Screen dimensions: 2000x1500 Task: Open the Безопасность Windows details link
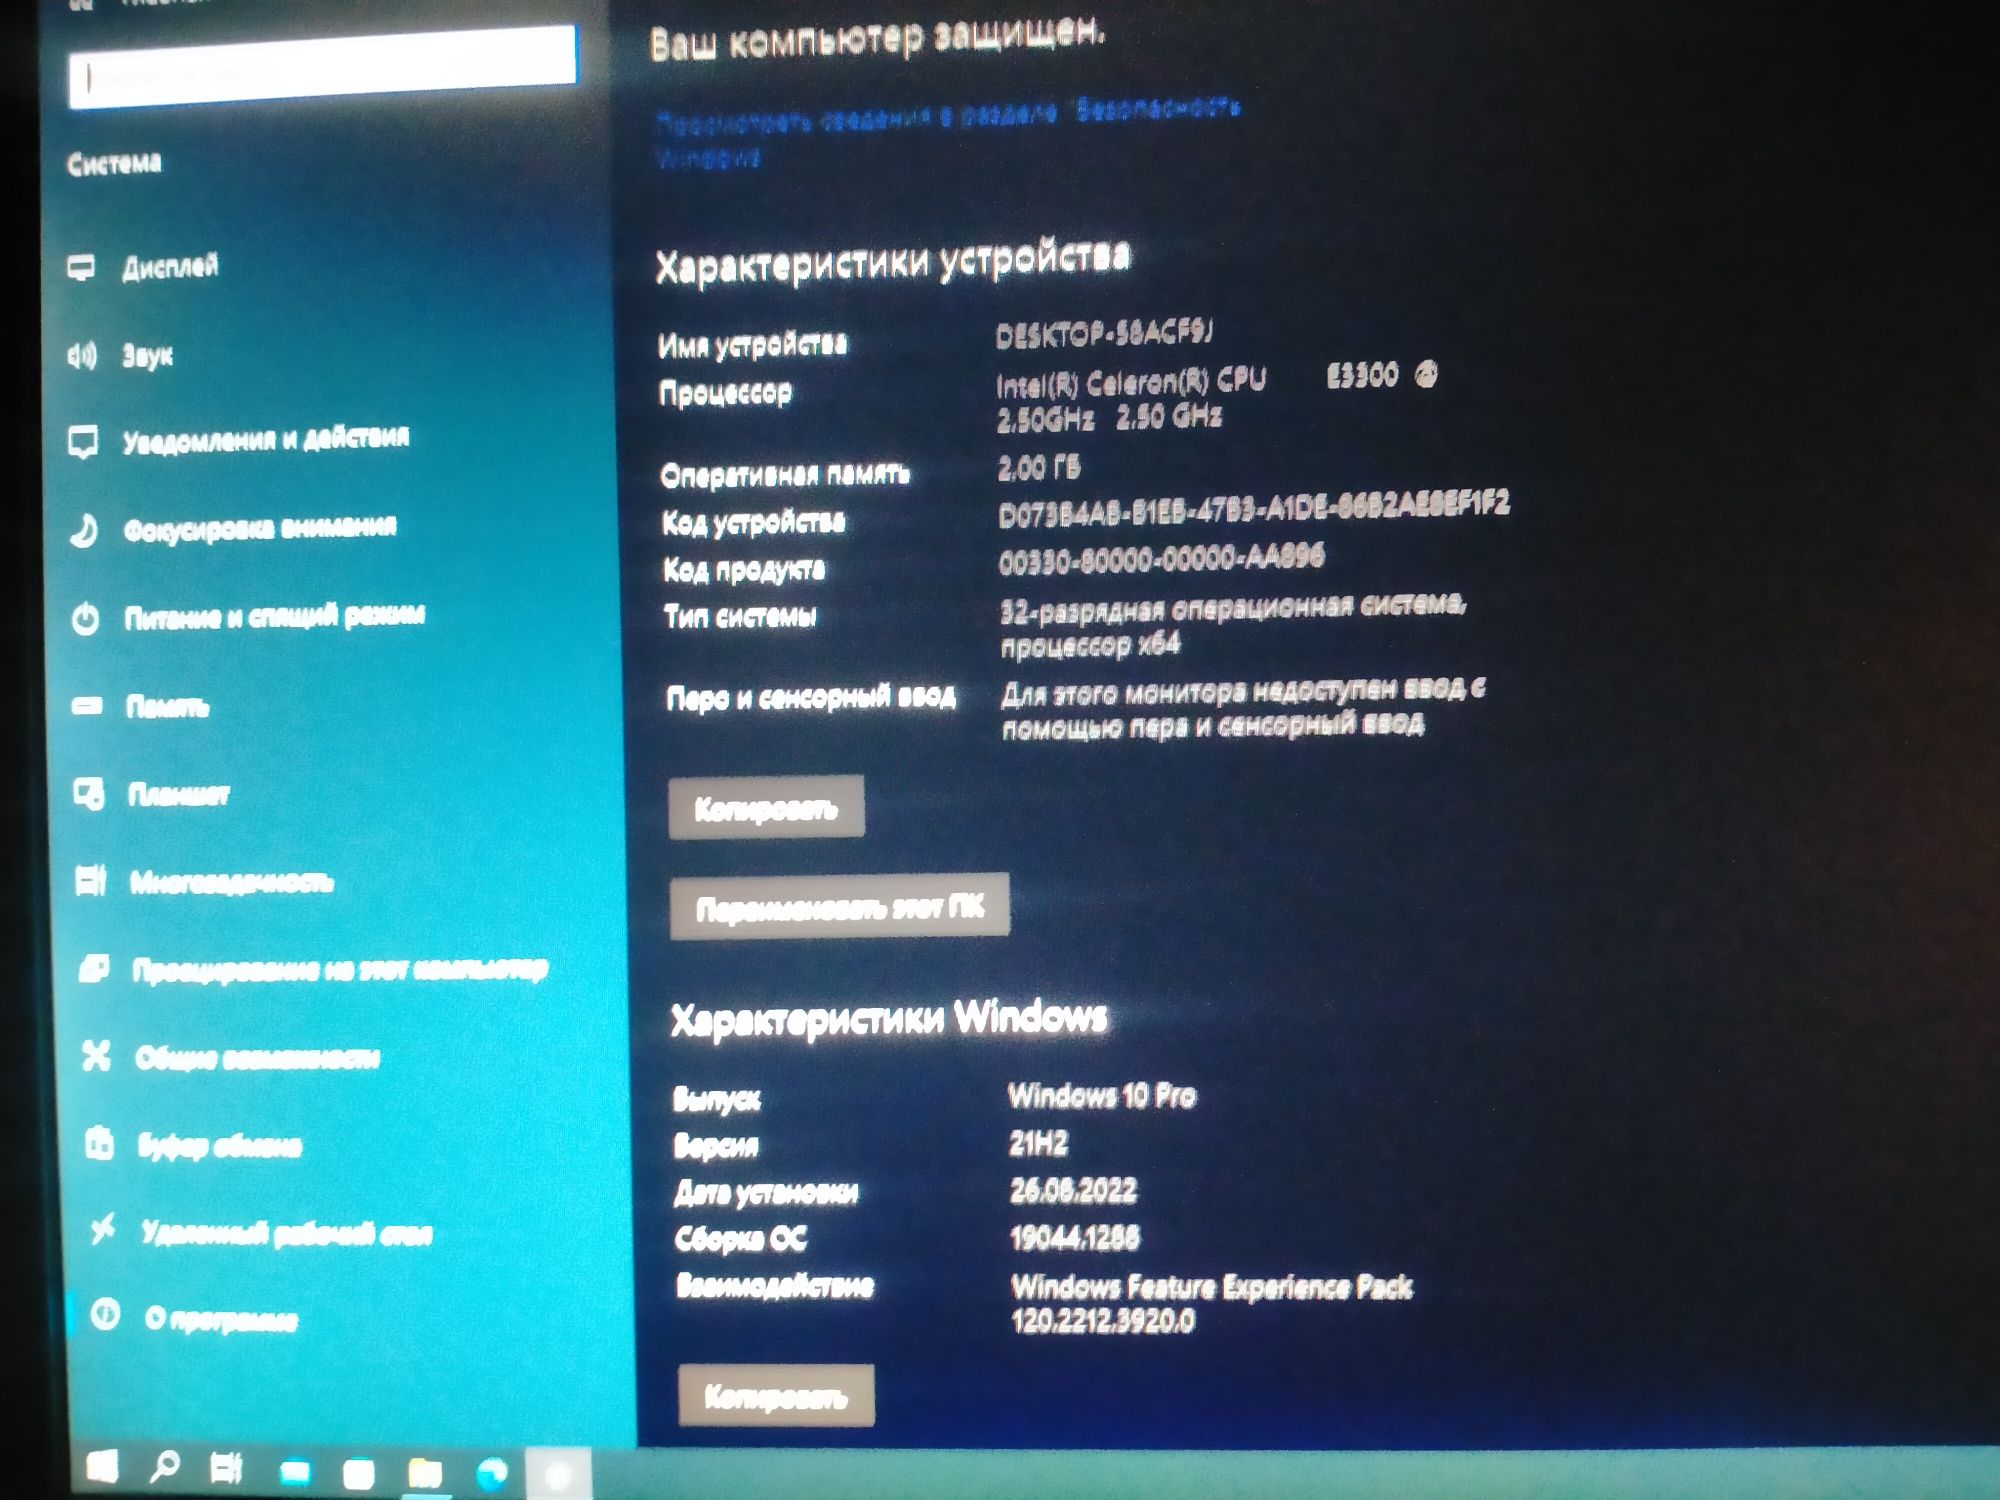[947, 131]
